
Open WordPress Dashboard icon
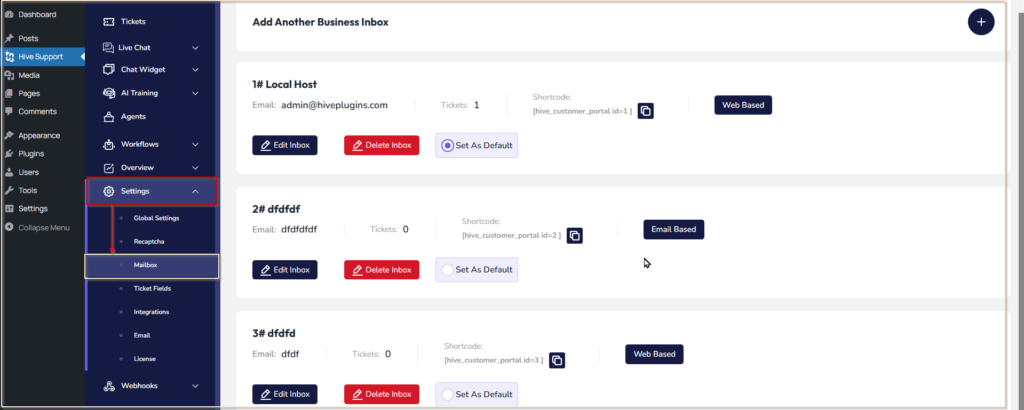pyautogui.click(x=9, y=14)
